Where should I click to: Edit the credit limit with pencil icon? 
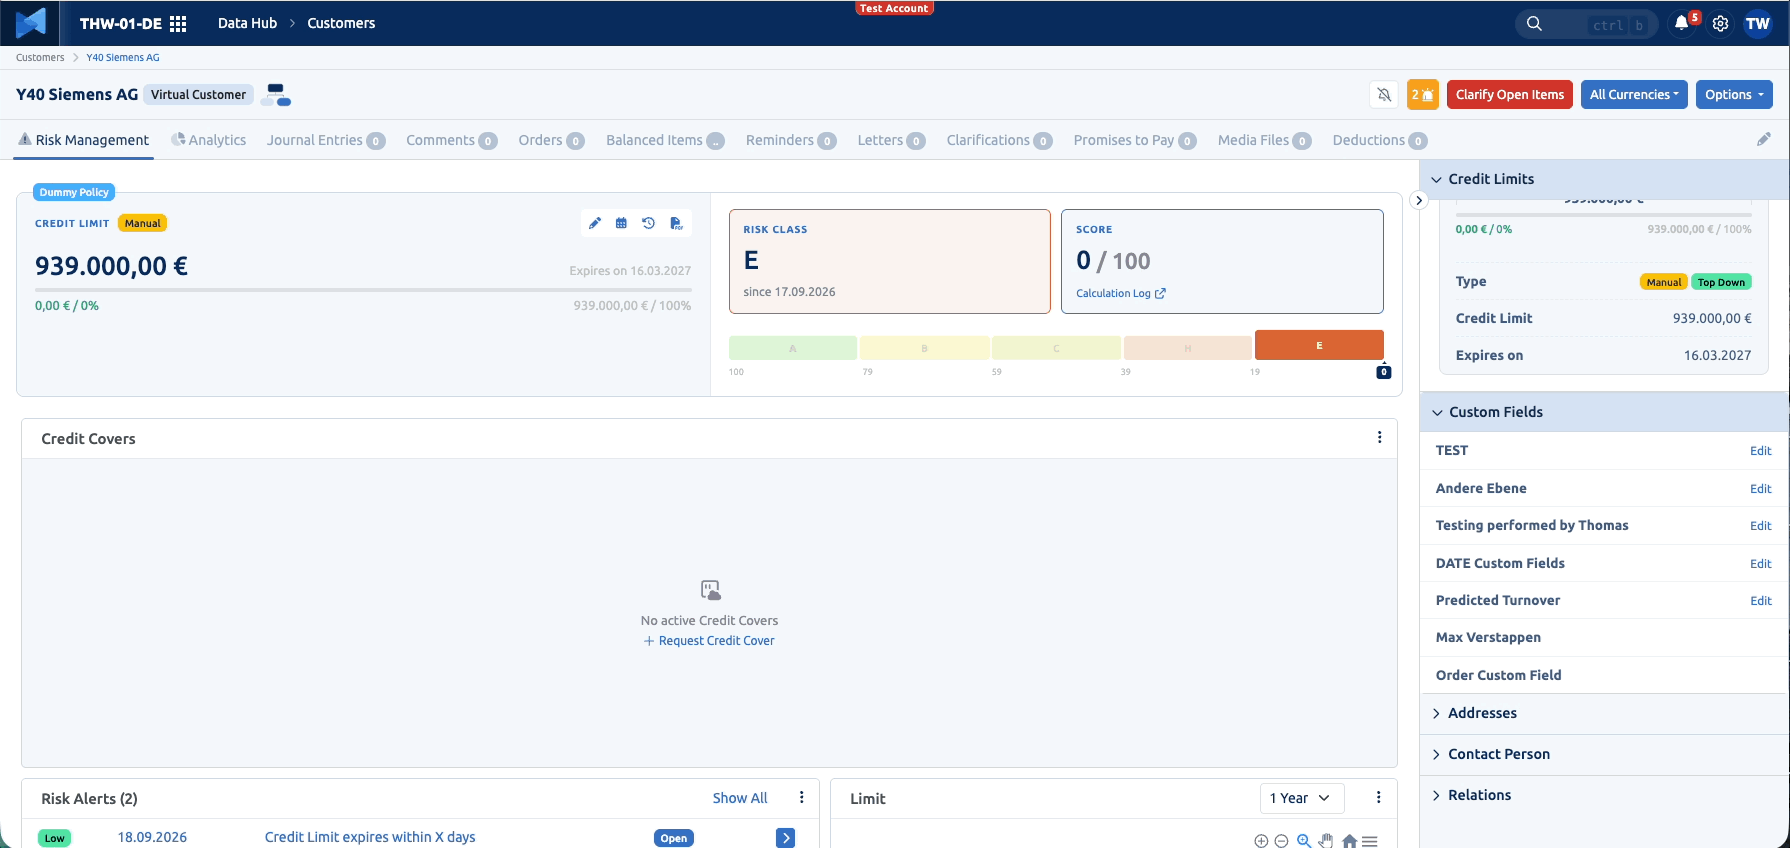click(595, 224)
